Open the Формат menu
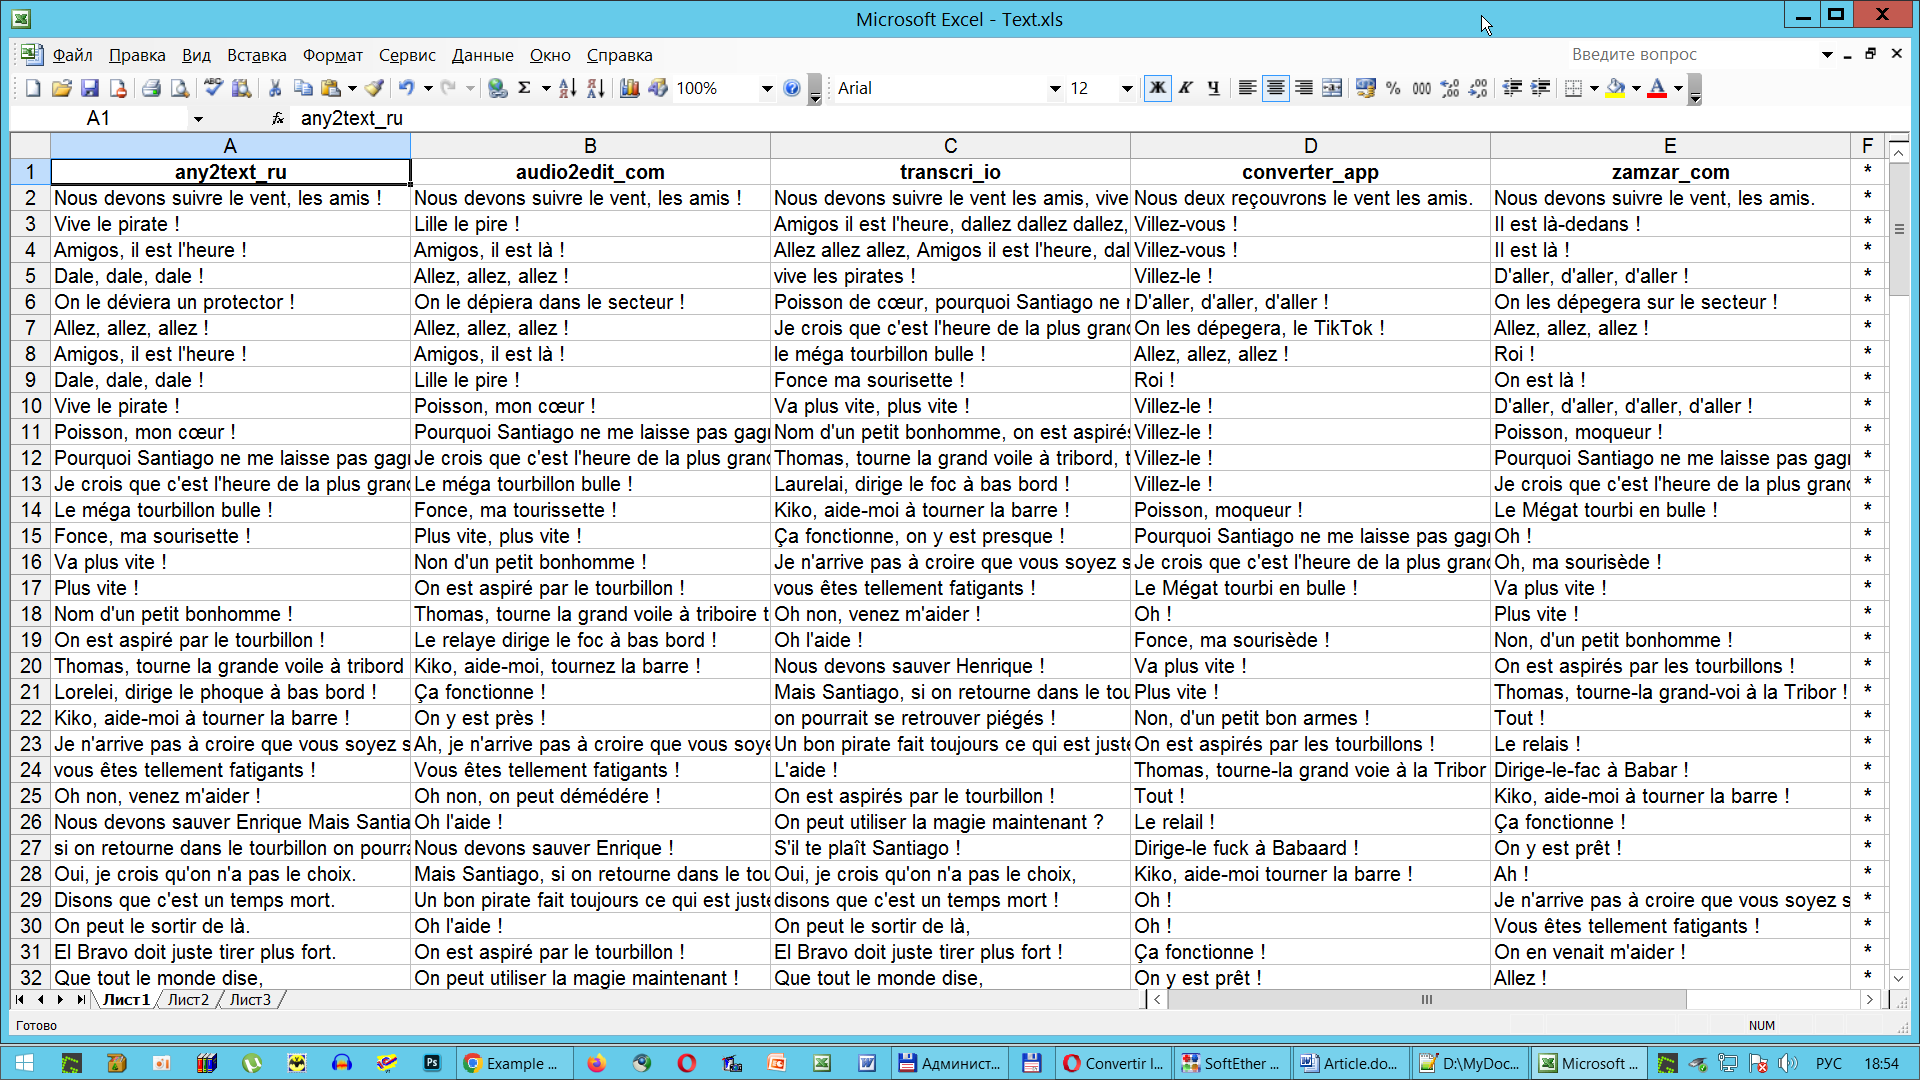The width and height of the screenshot is (1920, 1080). 332,55
